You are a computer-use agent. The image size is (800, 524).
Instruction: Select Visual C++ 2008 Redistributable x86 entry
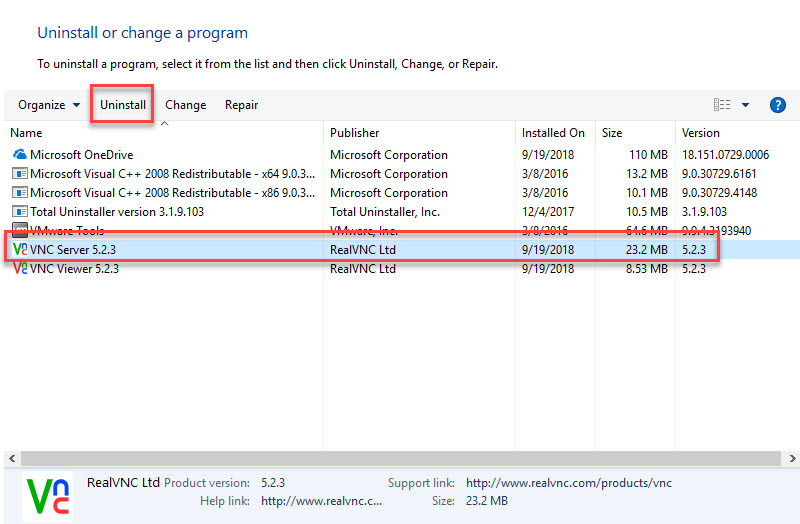click(x=402, y=192)
